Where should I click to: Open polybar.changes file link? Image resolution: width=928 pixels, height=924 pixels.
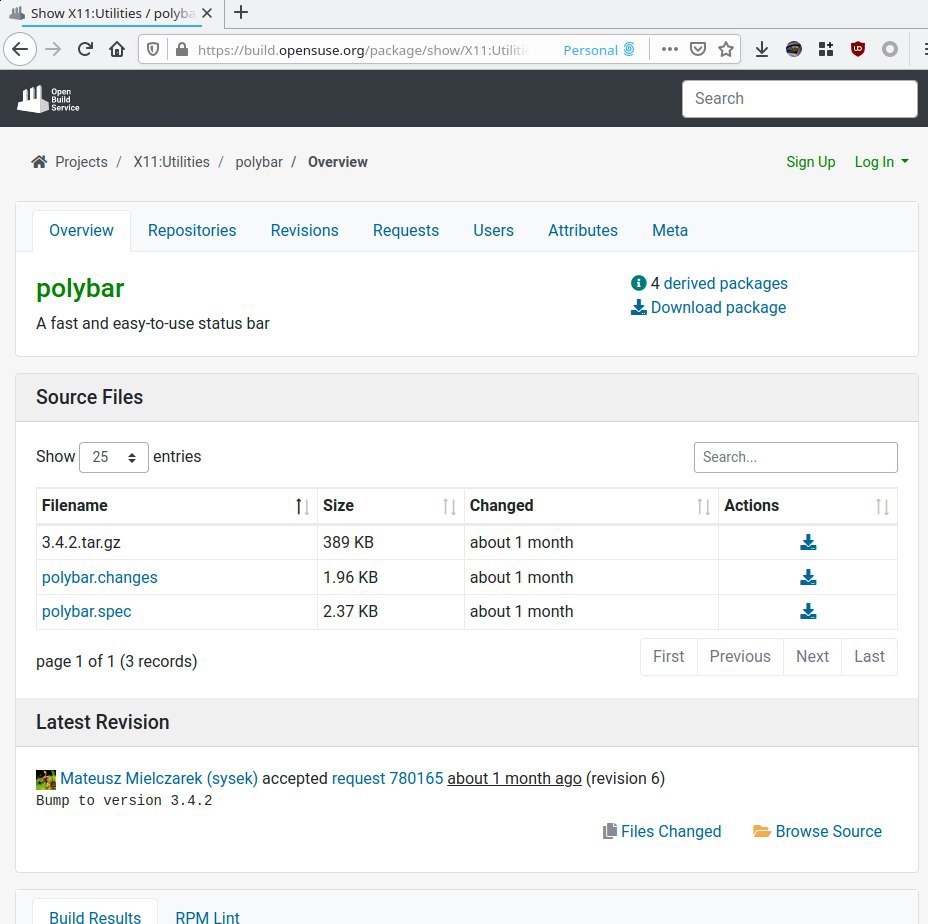[99, 577]
